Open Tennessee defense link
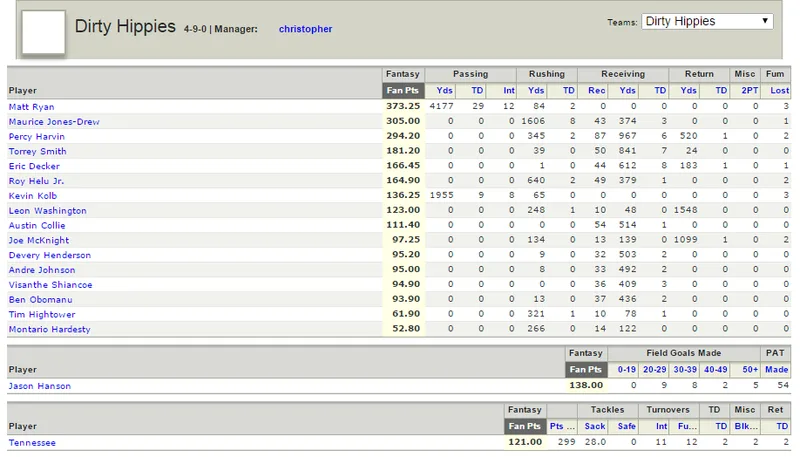The image size is (800, 457). click(32, 442)
